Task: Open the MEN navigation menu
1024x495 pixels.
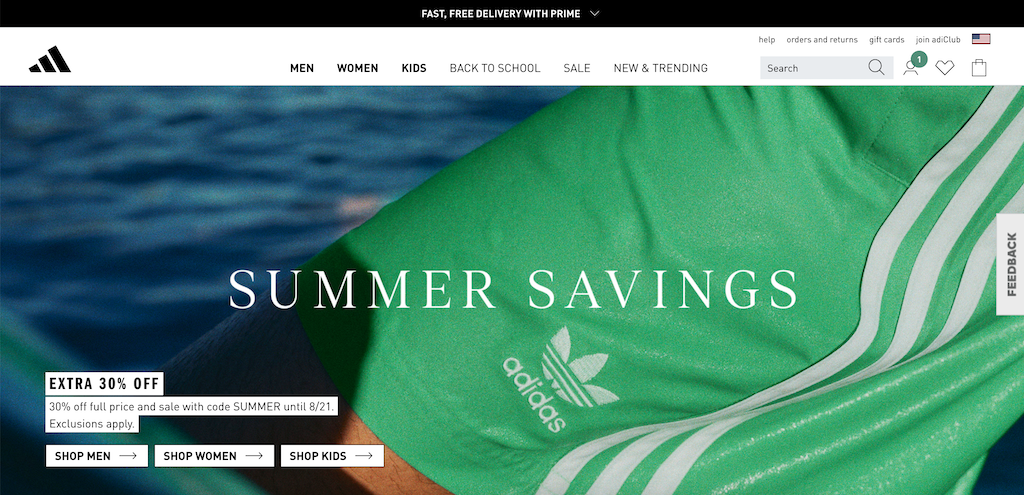Action: pyautogui.click(x=302, y=68)
